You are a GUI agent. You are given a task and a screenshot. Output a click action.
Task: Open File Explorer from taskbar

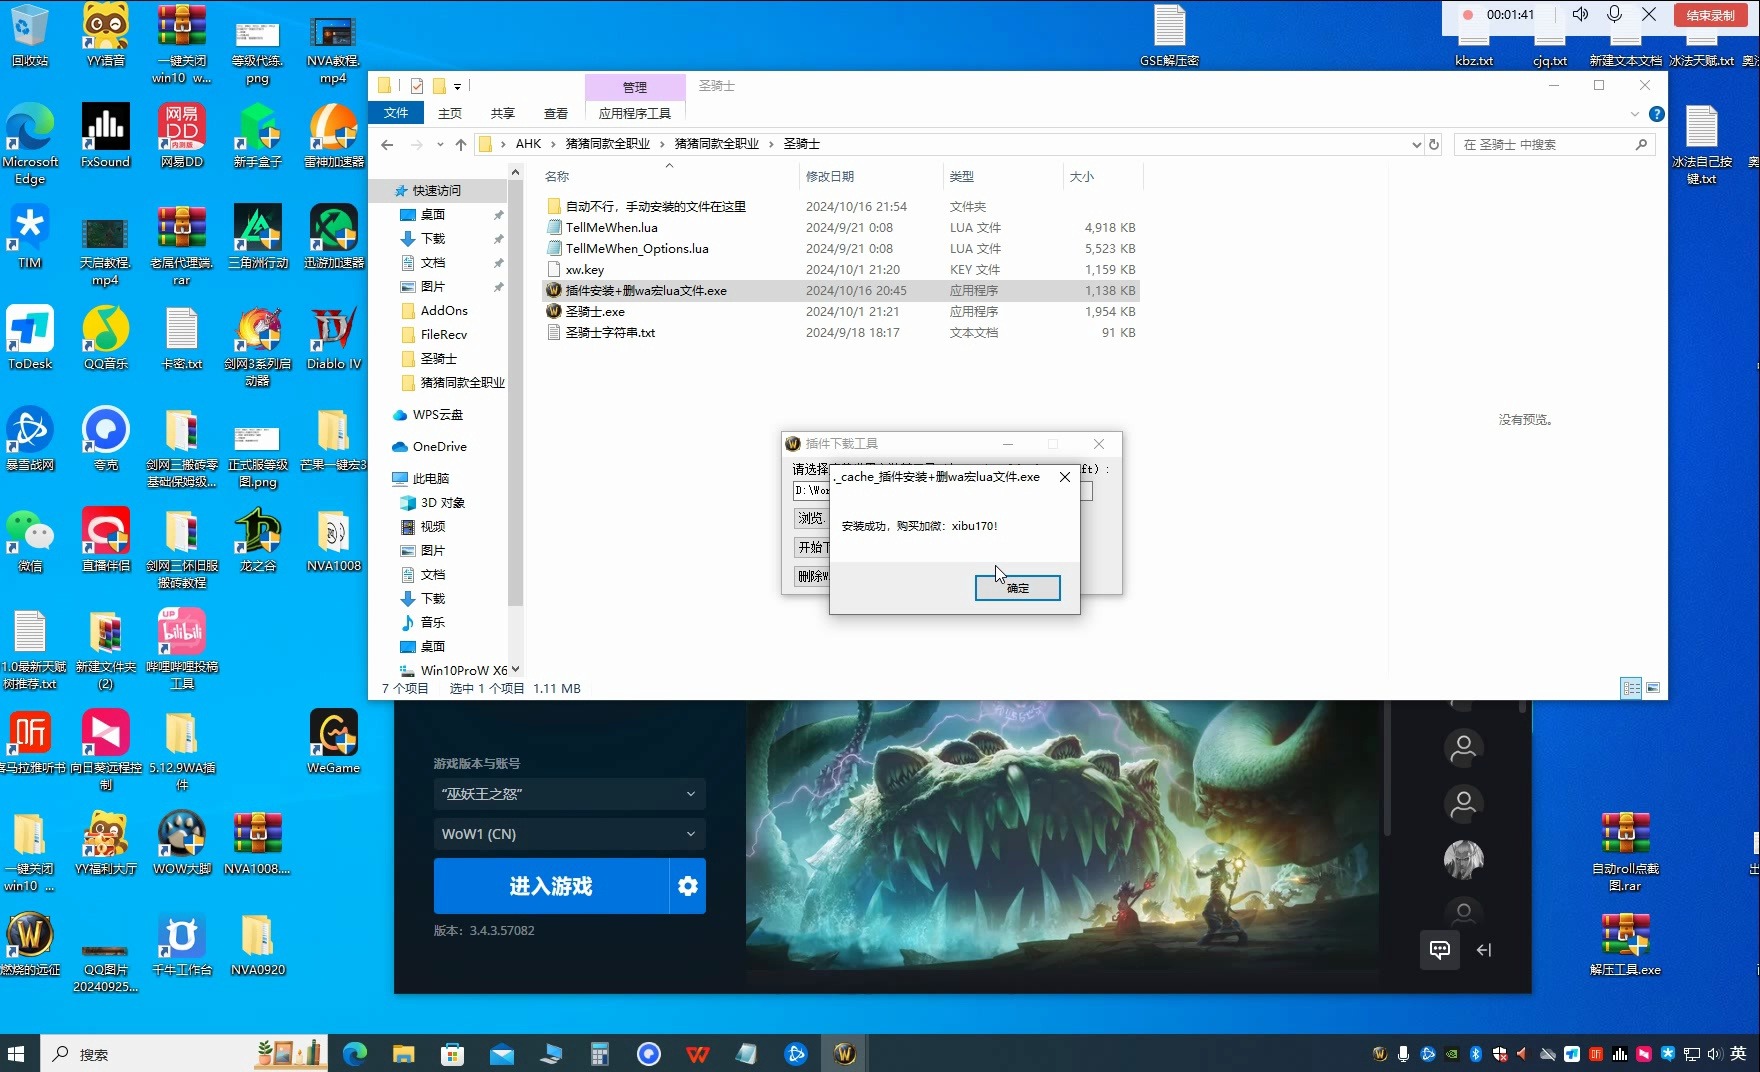click(403, 1054)
